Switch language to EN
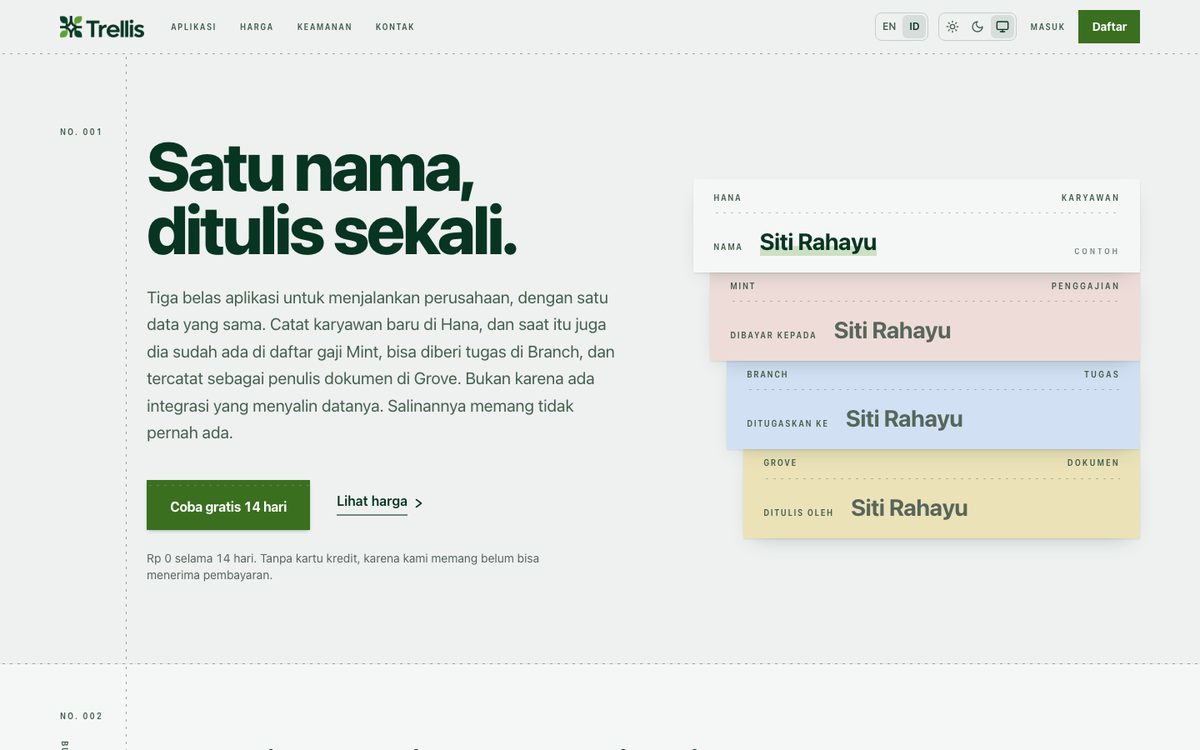Viewport: 1200px width, 750px height. (889, 27)
